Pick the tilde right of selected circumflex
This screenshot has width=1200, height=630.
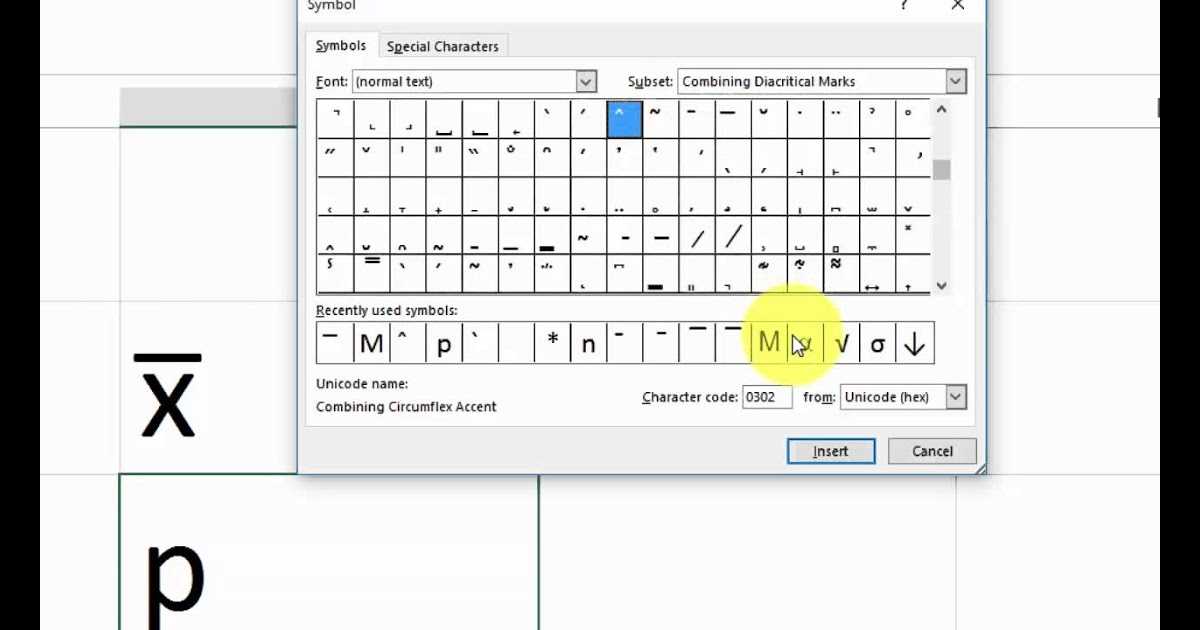(659, 118)
